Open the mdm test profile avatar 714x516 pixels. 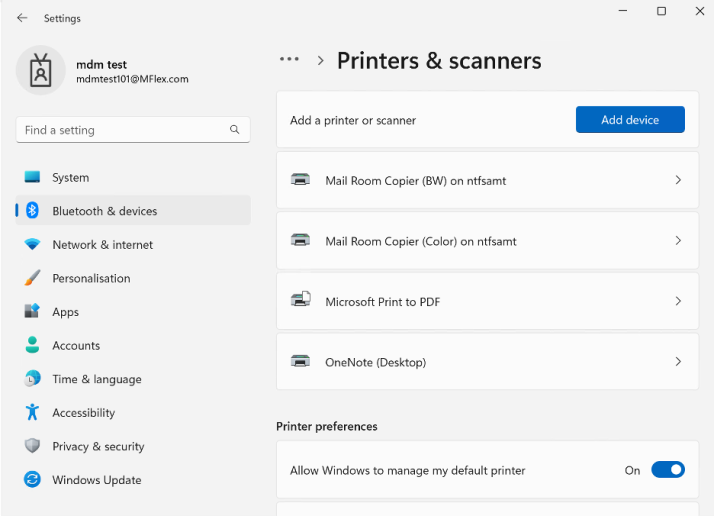(x=41, y=70)
